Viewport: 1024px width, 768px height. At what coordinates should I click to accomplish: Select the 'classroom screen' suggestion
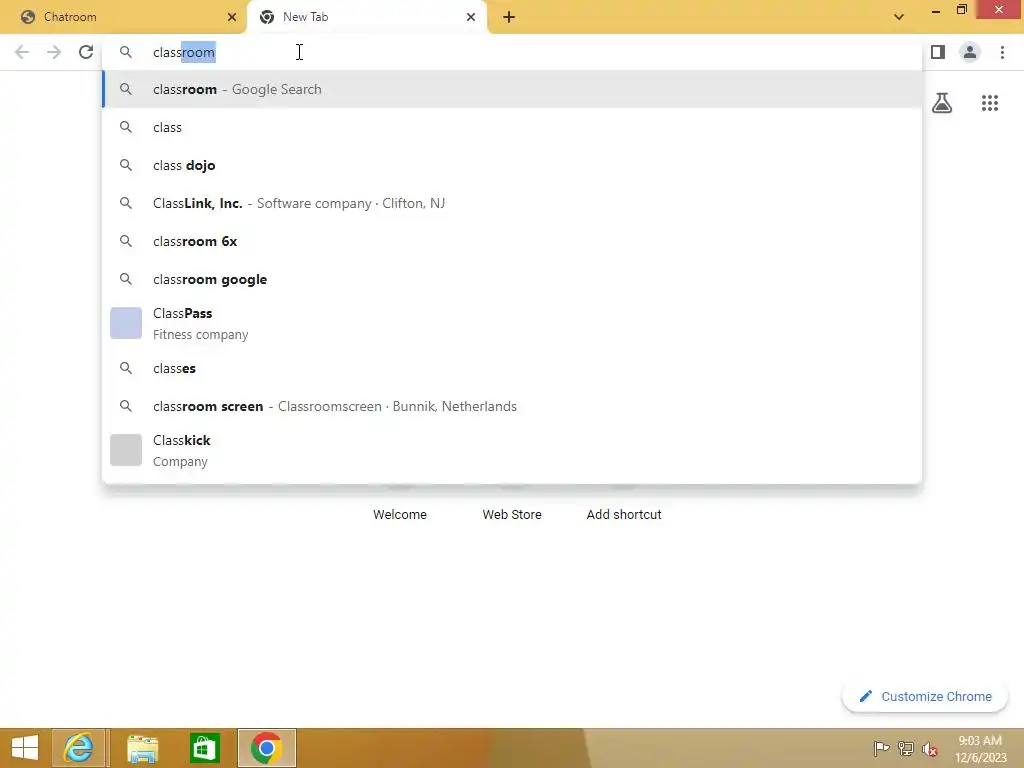(512, 406)
